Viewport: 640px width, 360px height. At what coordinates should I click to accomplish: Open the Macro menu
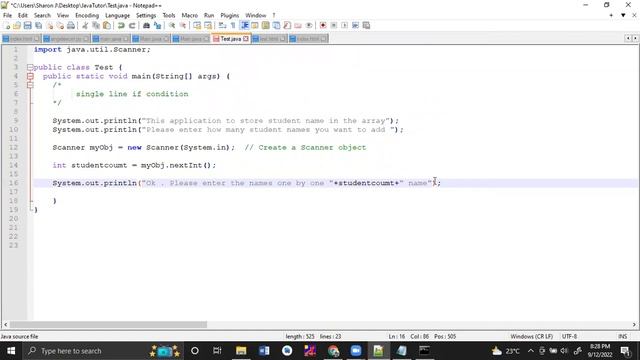click(x=189, y=16)
